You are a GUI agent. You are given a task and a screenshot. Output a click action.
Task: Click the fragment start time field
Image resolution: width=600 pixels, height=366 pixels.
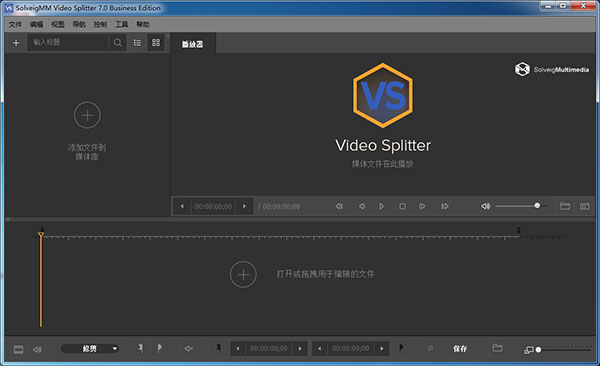(x=269, y=349)
